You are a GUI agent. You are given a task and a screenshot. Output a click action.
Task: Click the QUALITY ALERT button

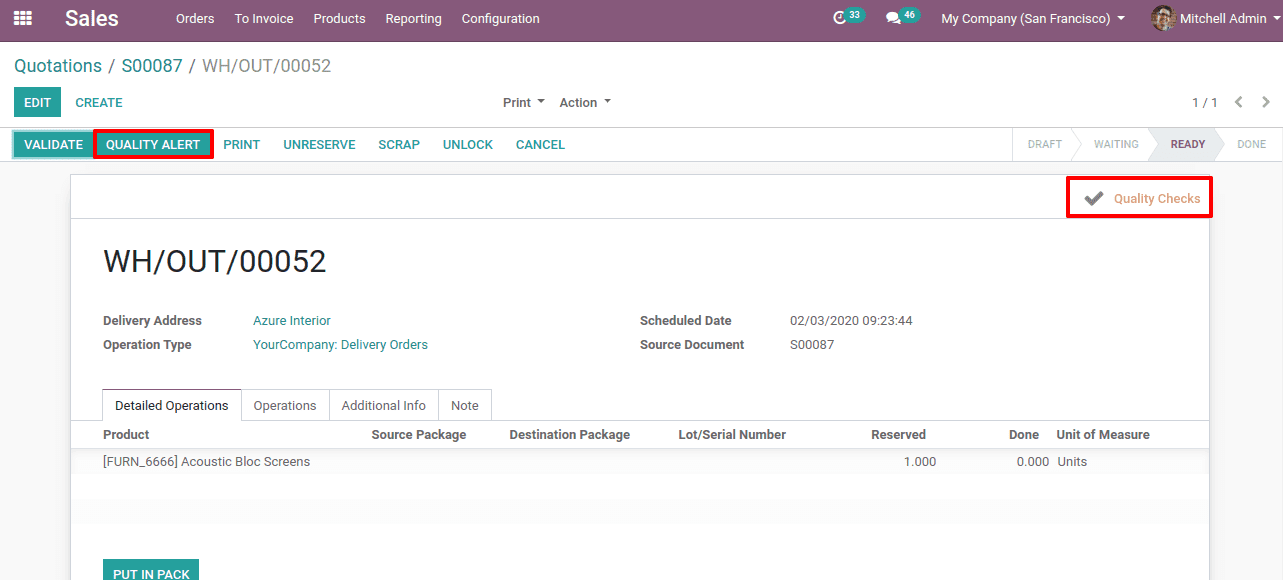coord(153,145)
